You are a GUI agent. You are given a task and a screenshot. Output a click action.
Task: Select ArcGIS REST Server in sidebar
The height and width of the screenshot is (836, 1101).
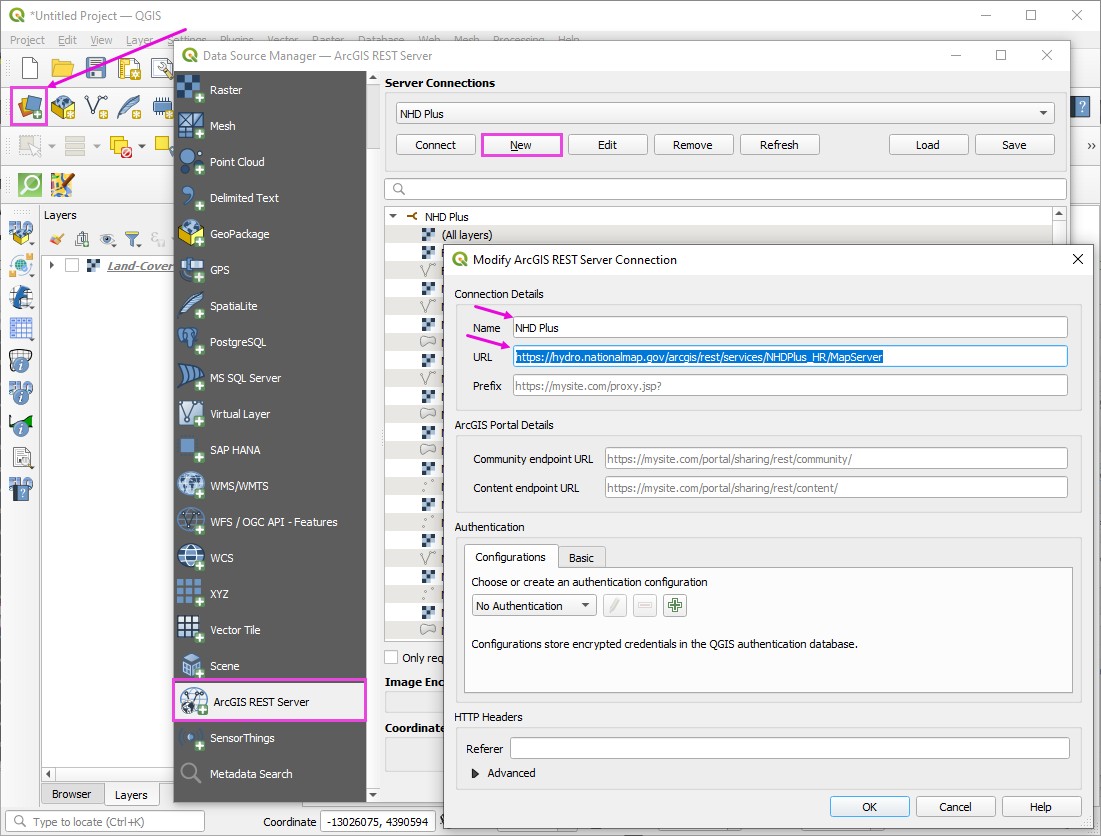269,702
